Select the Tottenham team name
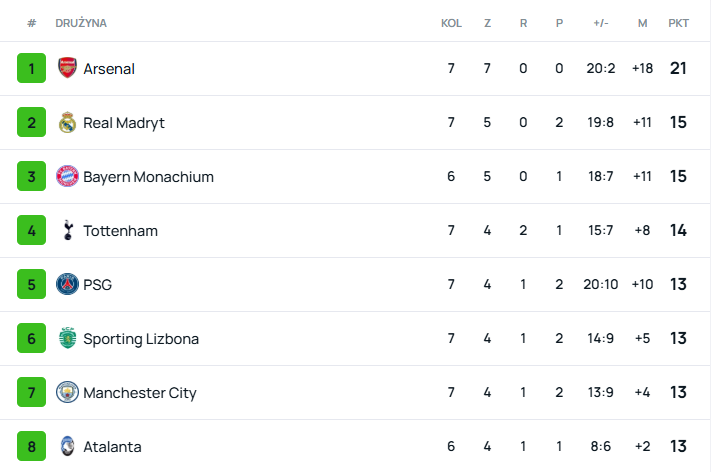Viewport: 711px width, 472px height. (120, 231)
